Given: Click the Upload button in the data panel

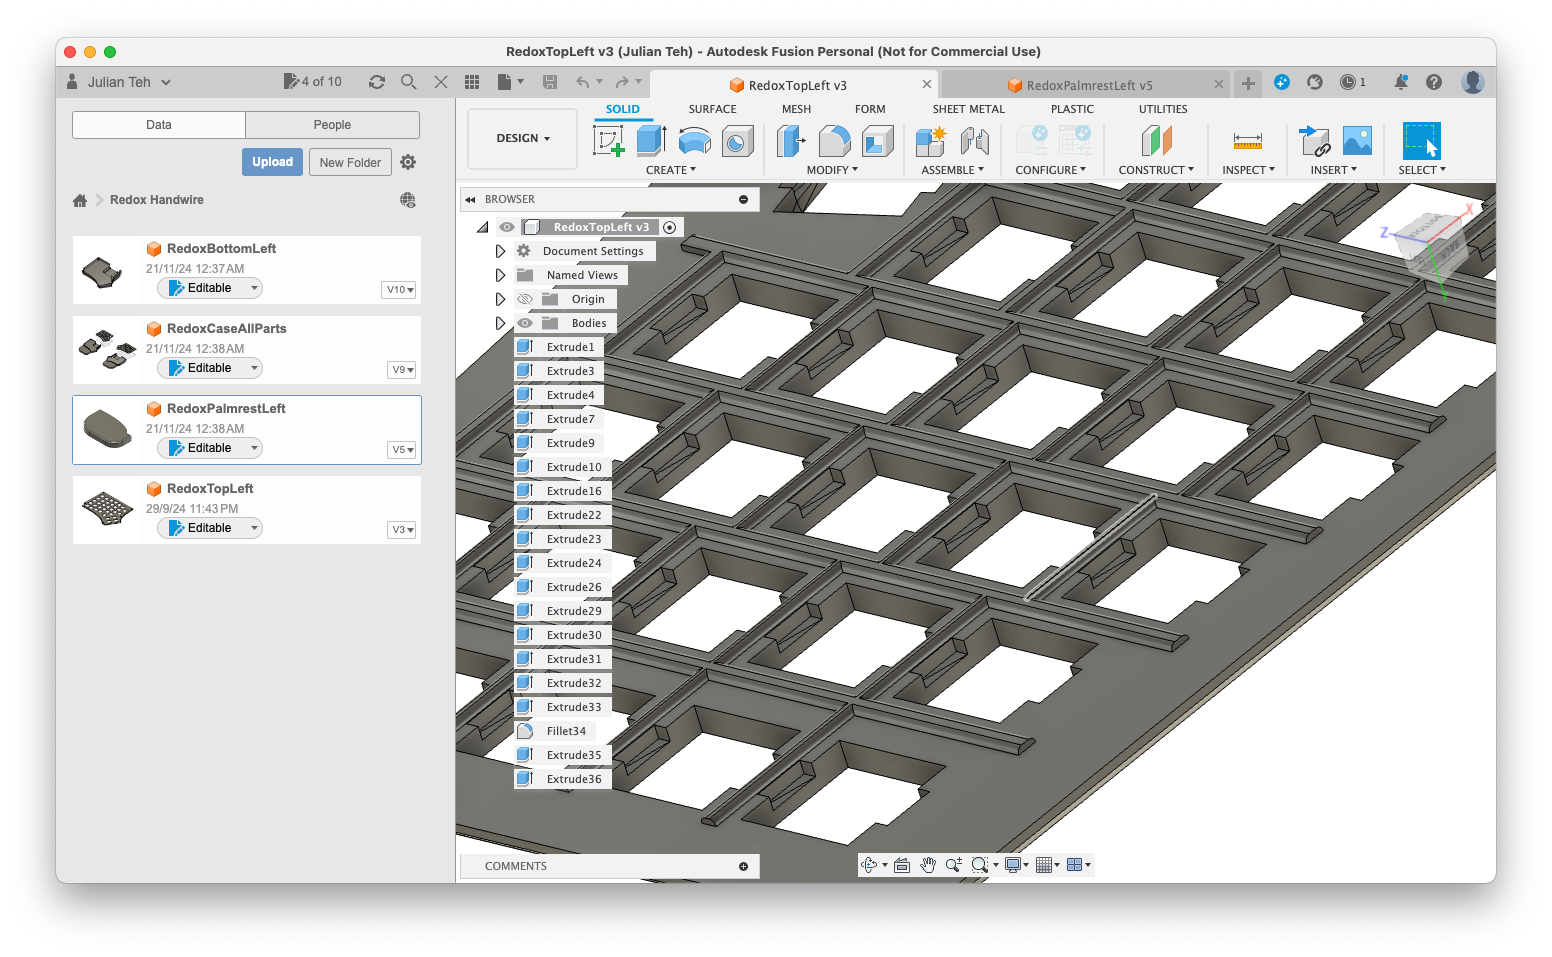Looking at the screenshot, I should coord(272,161).
